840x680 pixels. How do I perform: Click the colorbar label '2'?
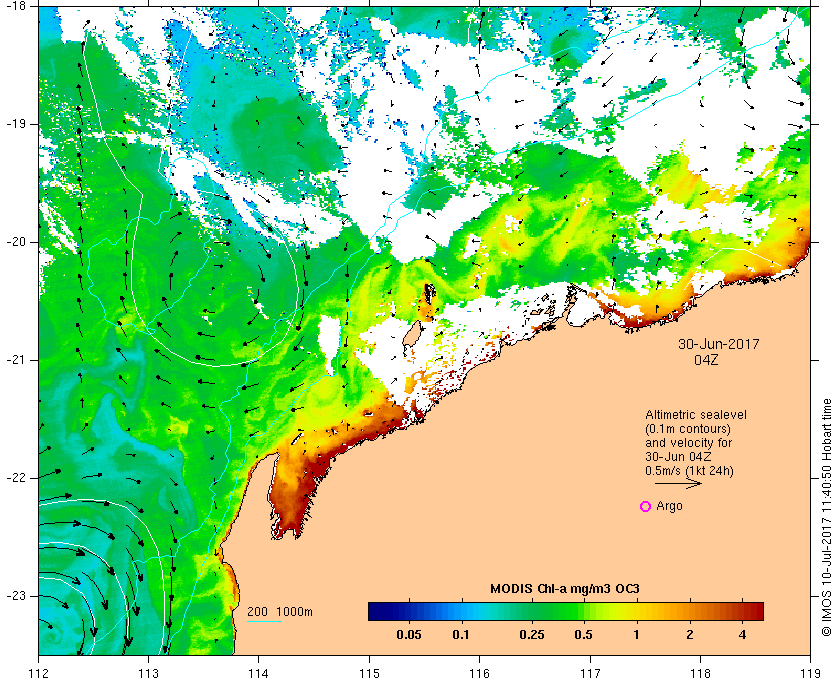click(689, 636)
